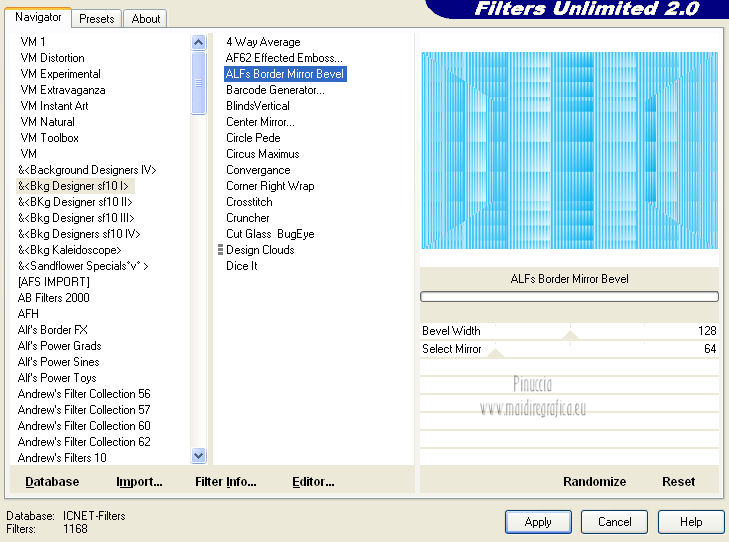The width and height of the screenshot is (729, 542).
Task: Choose Barcode Generator... filter
Action: (x=275, y=90)
